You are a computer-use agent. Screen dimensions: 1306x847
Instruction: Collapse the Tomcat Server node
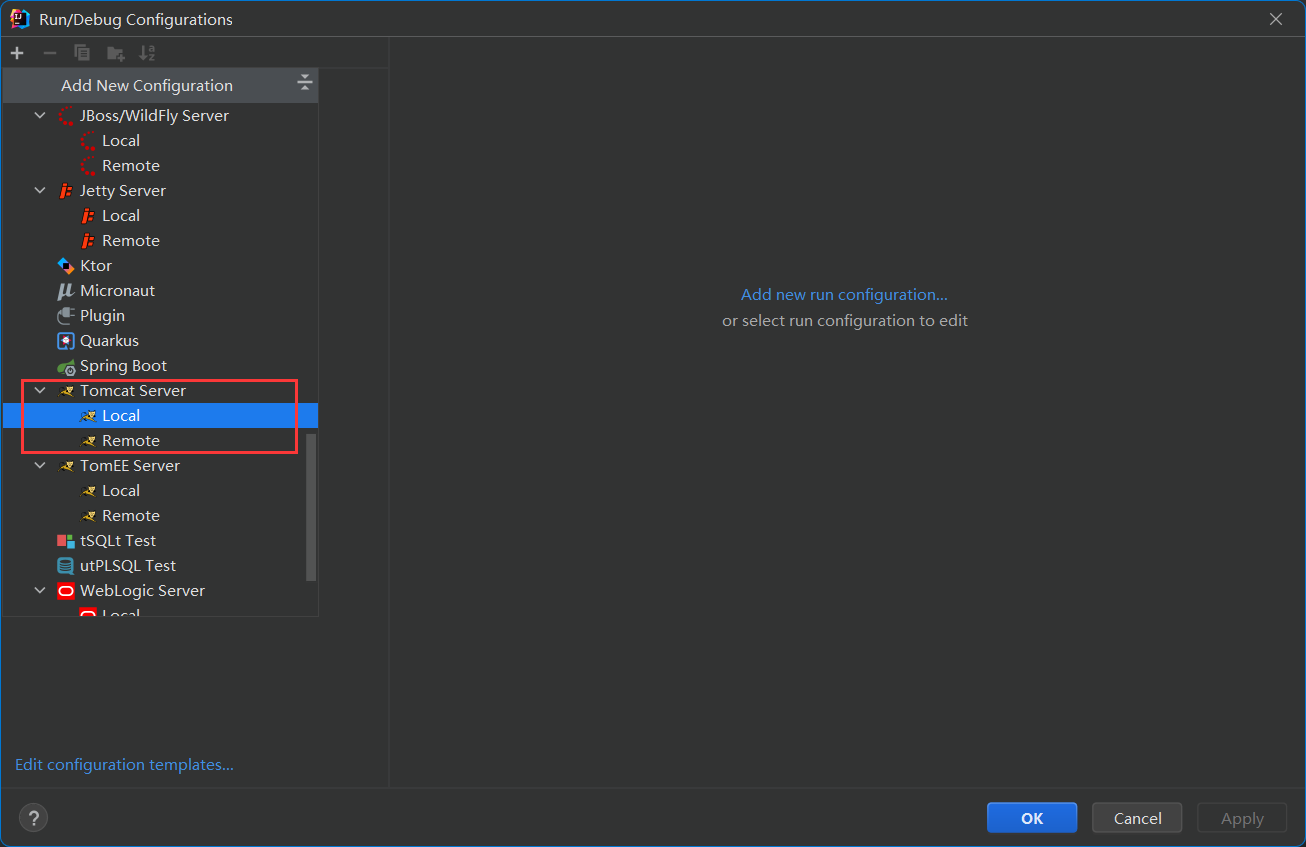(x=40, y=391)
